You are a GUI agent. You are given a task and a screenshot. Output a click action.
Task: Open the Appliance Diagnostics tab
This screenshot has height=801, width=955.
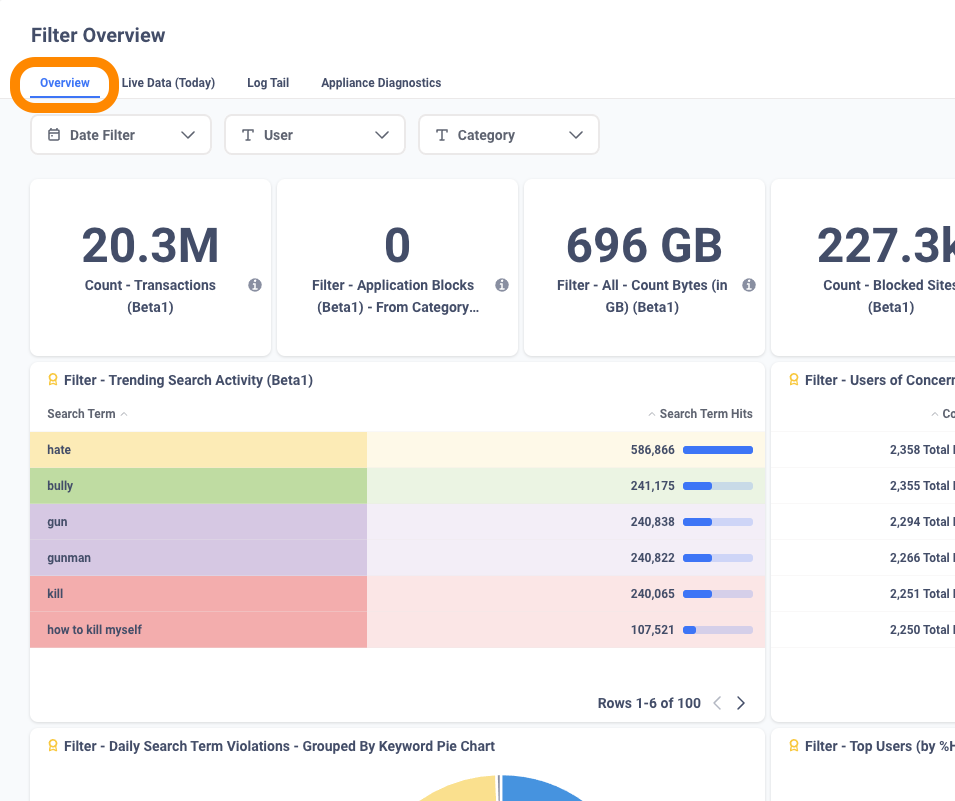pos(381,83)
